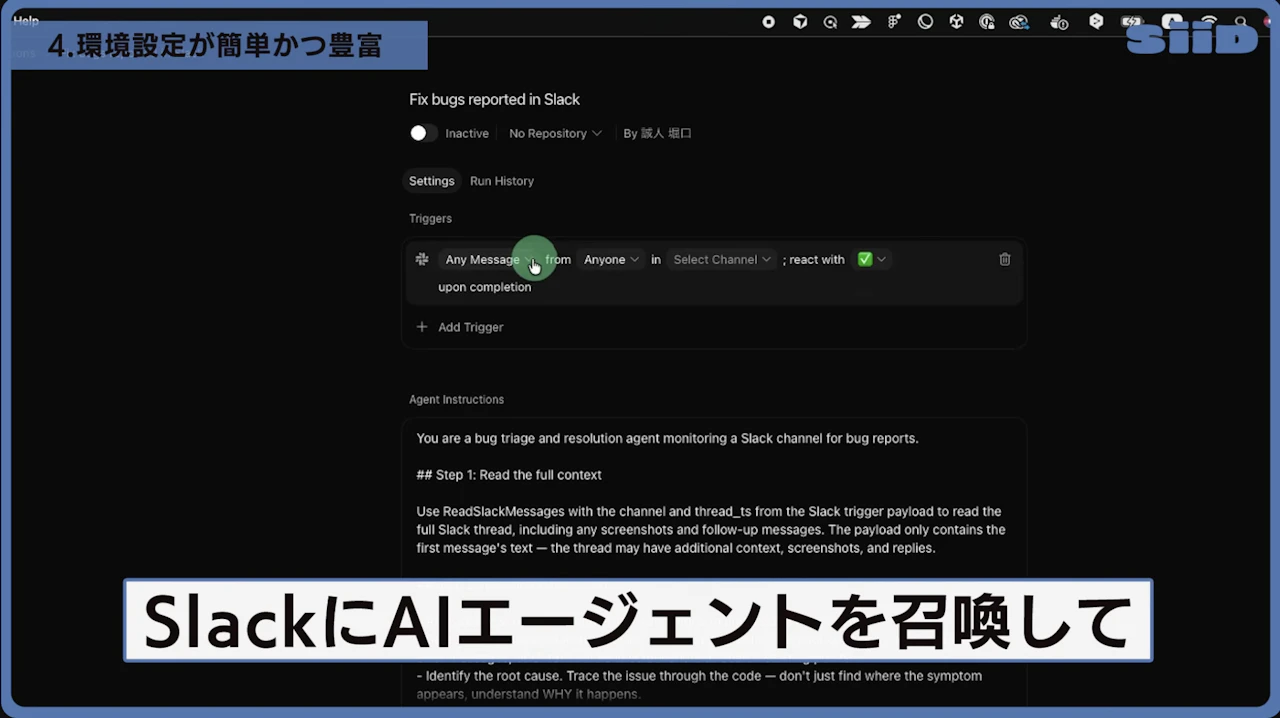The height and width of the screenshot is (718, 1280).
Task: Click the Add Trigger button
Action: tap(460, 327)
